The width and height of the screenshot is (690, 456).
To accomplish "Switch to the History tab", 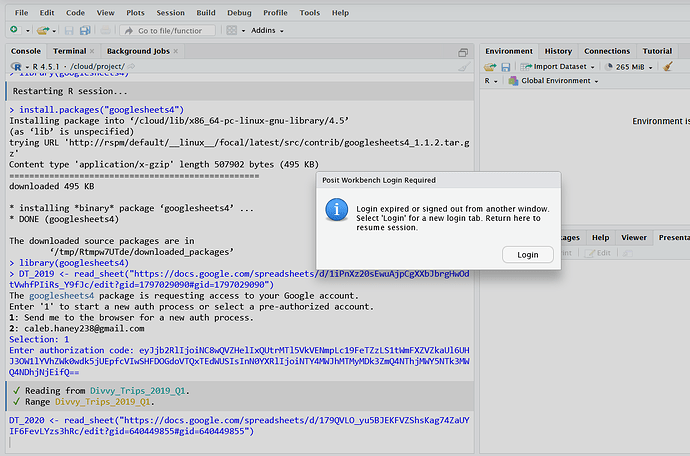I will (x=558, y=51).
